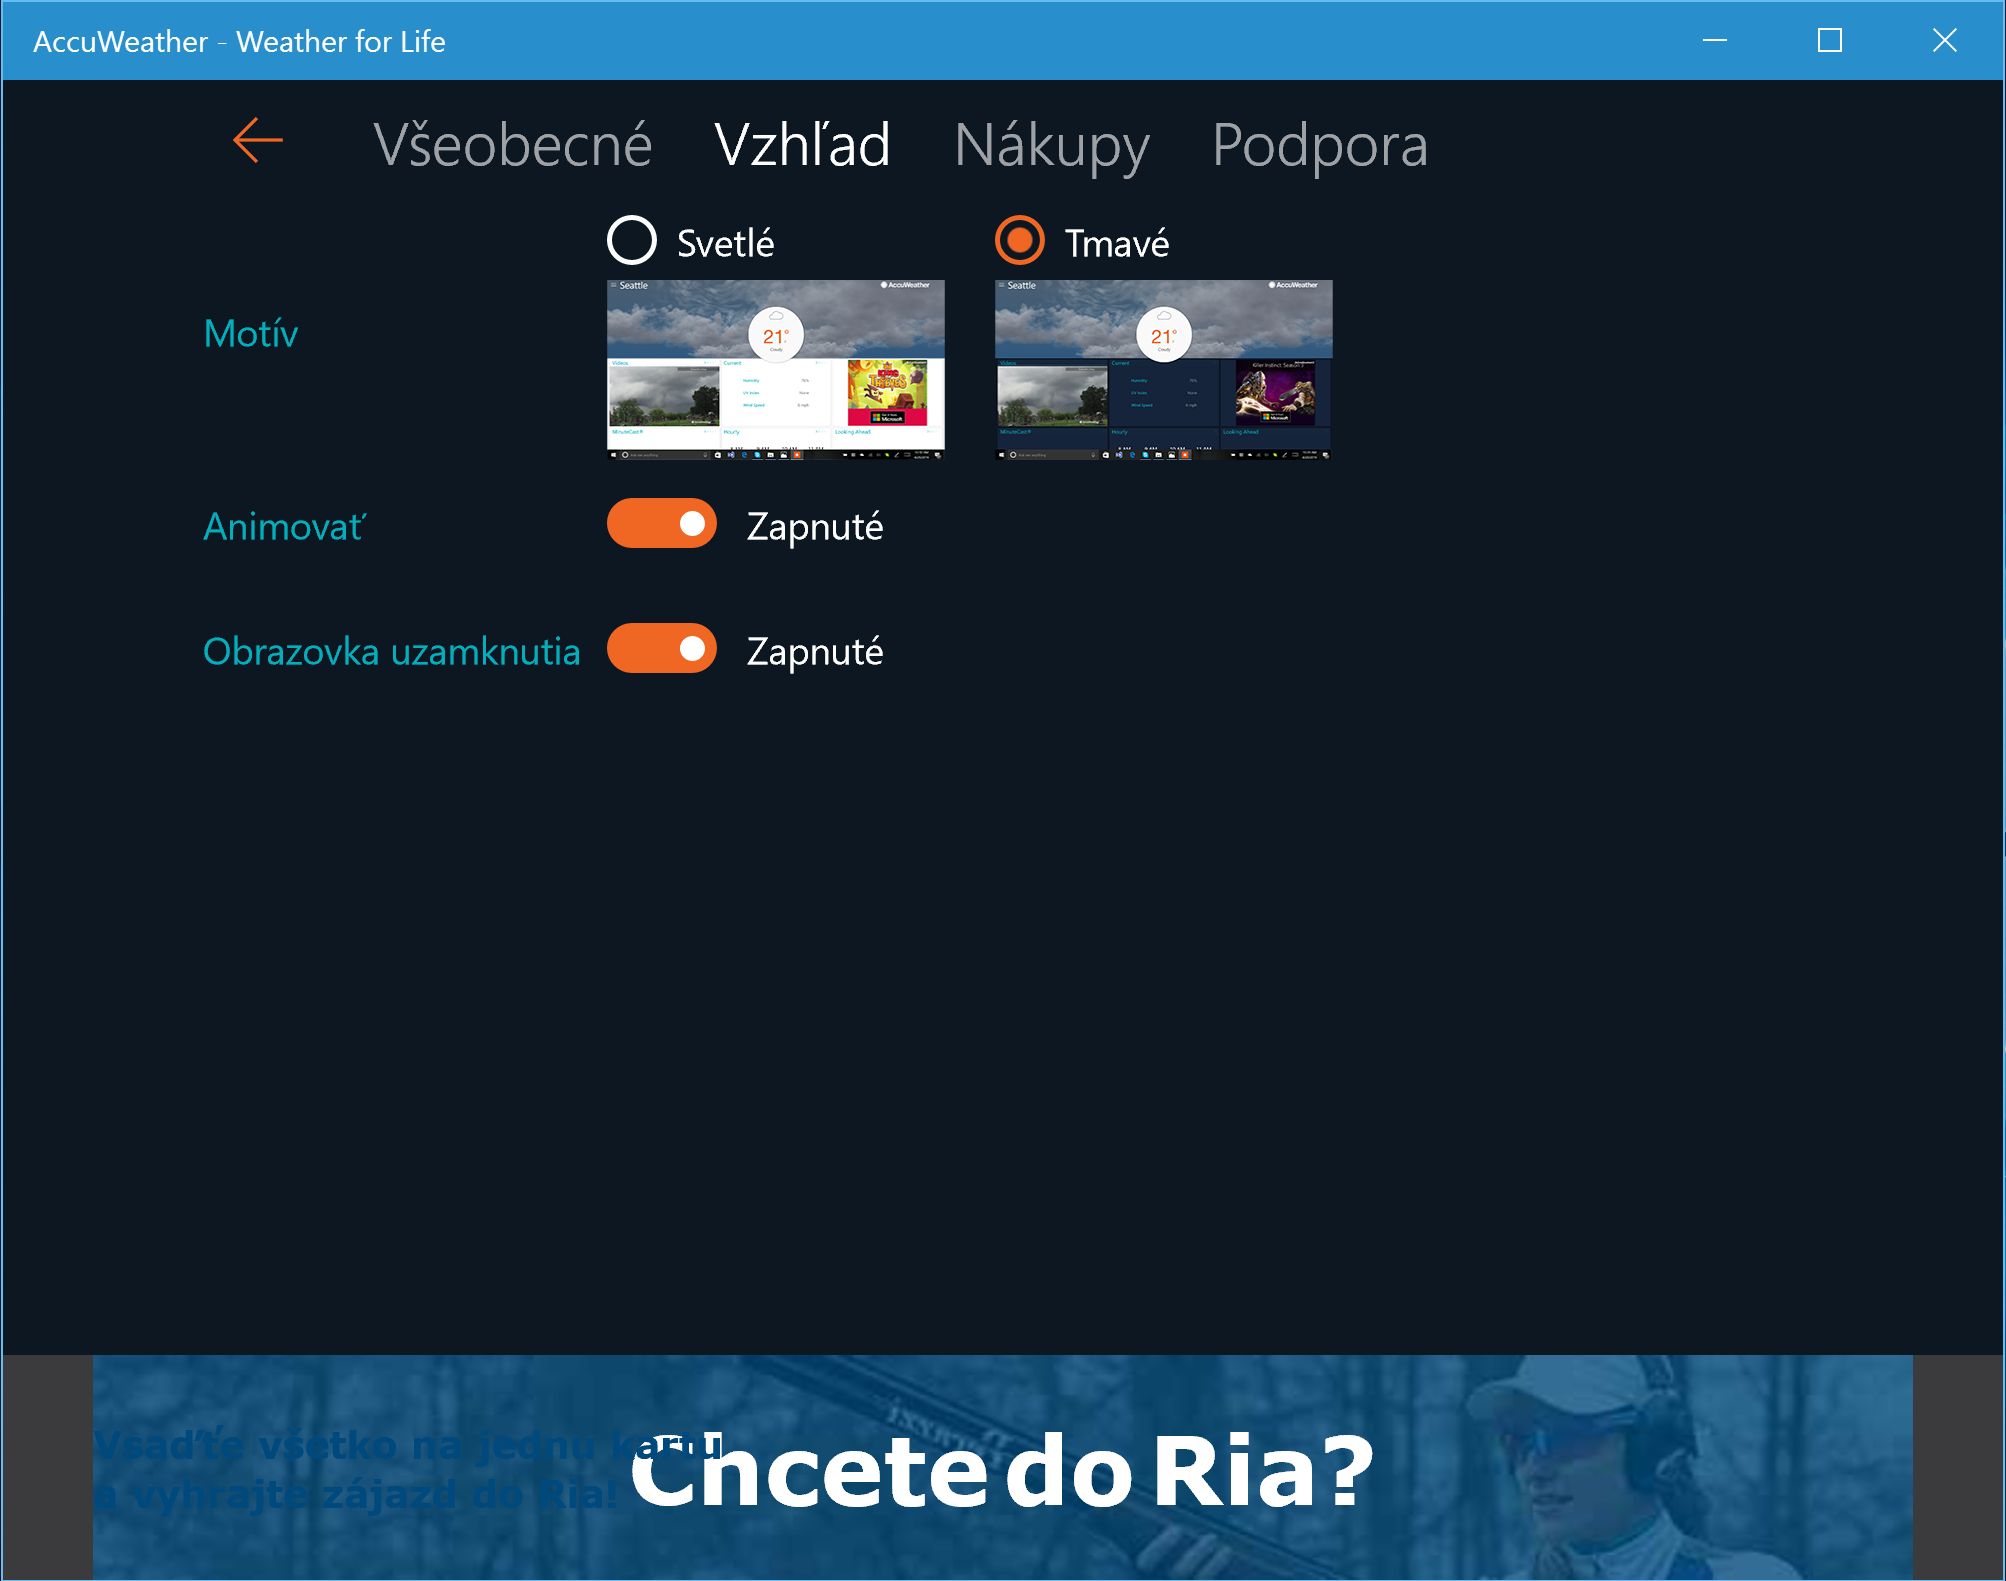Open the Chcete do Ria banner ad

click(x=1003, y=1468)
